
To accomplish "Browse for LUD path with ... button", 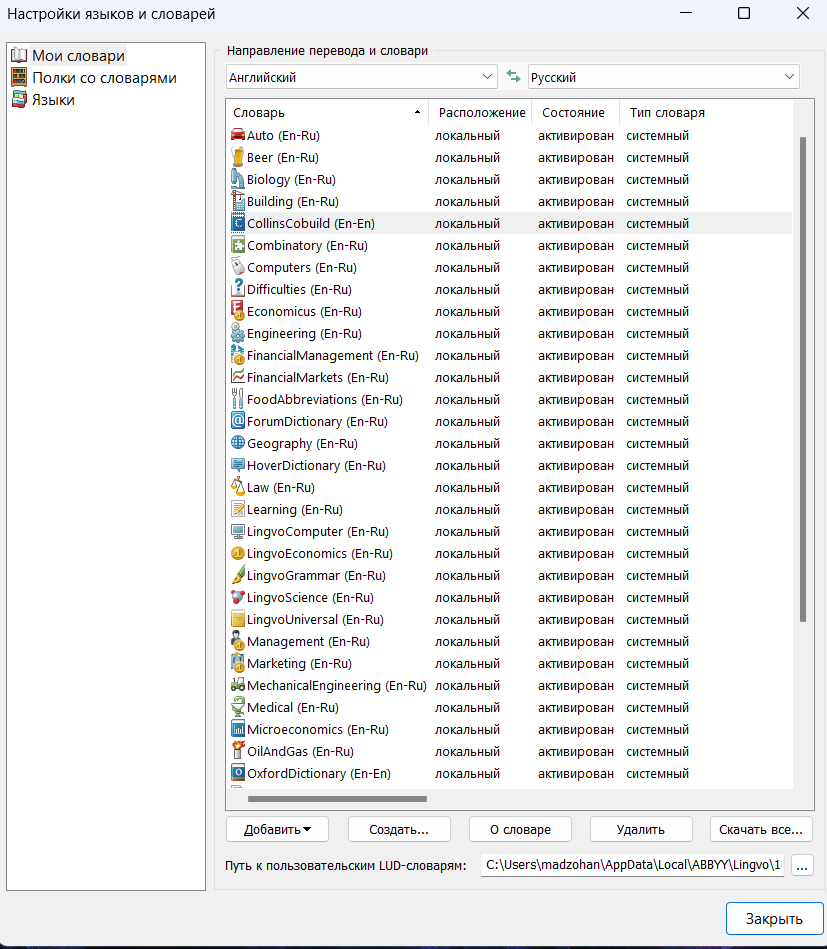I will click(802, 865).
